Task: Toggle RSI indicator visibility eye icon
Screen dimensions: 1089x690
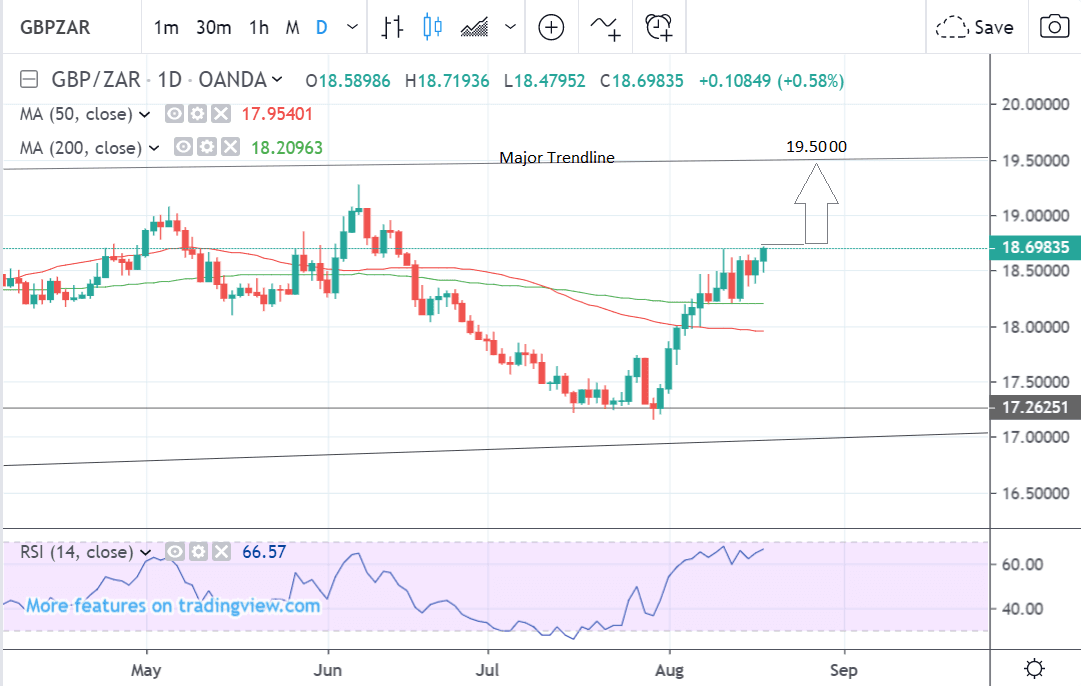Action: click(175, 552)
